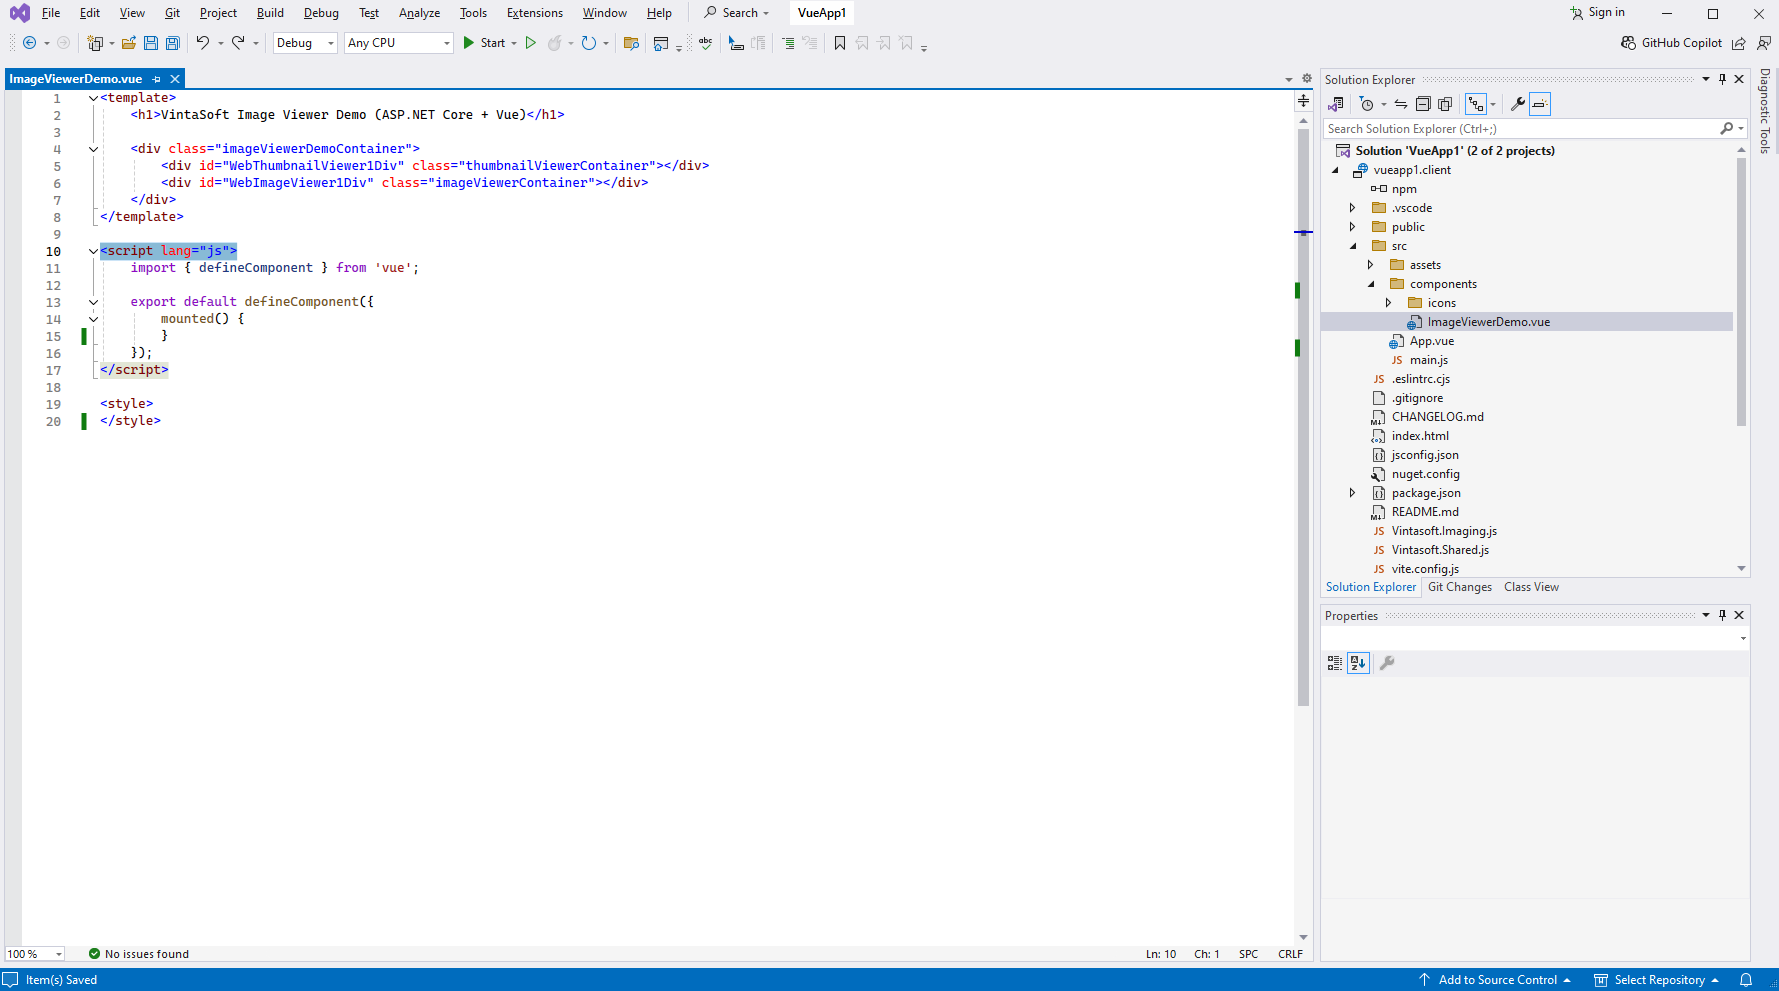1779x991 pixels.
Task: Open the Analyze menu
Action: click(419, 13)
